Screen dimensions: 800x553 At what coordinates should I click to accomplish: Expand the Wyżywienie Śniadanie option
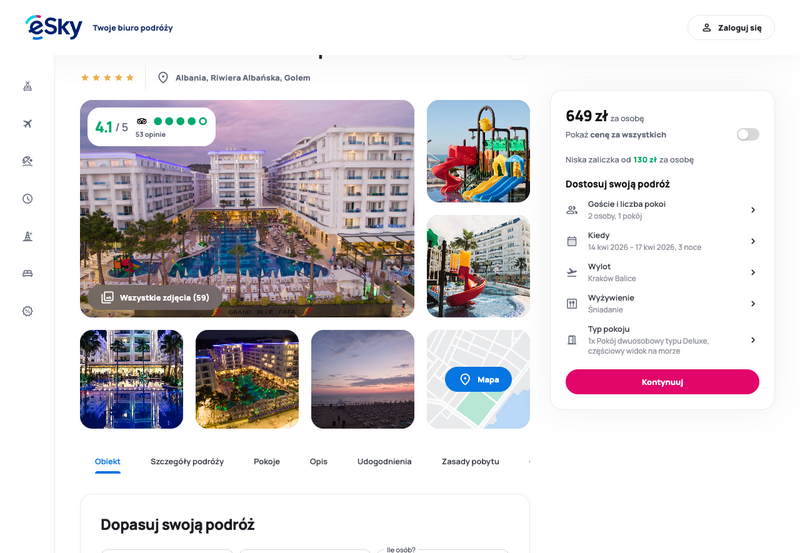click(662, 304)
